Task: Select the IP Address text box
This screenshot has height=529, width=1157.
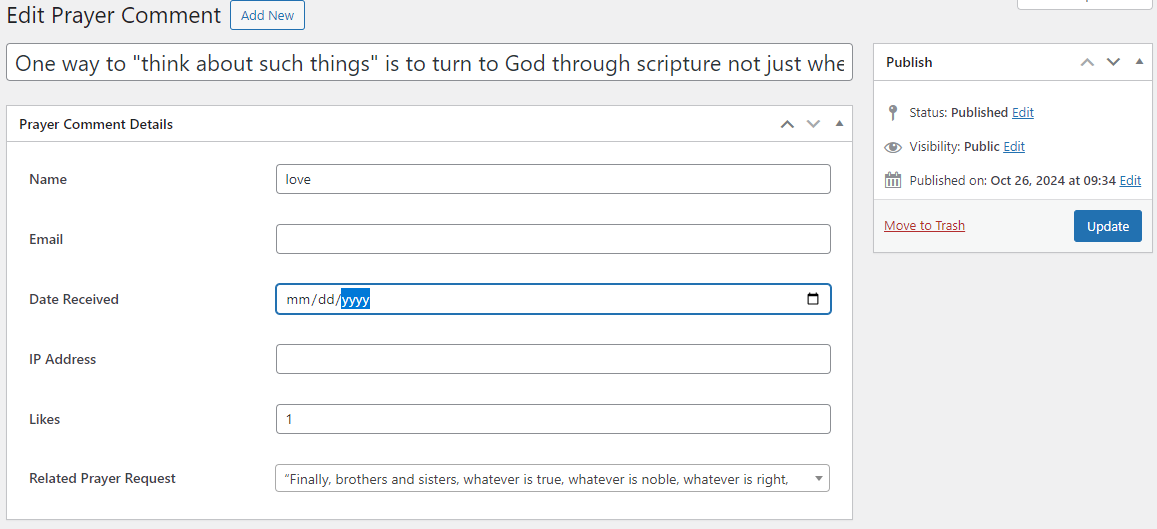Action: [x=553, y=359]
